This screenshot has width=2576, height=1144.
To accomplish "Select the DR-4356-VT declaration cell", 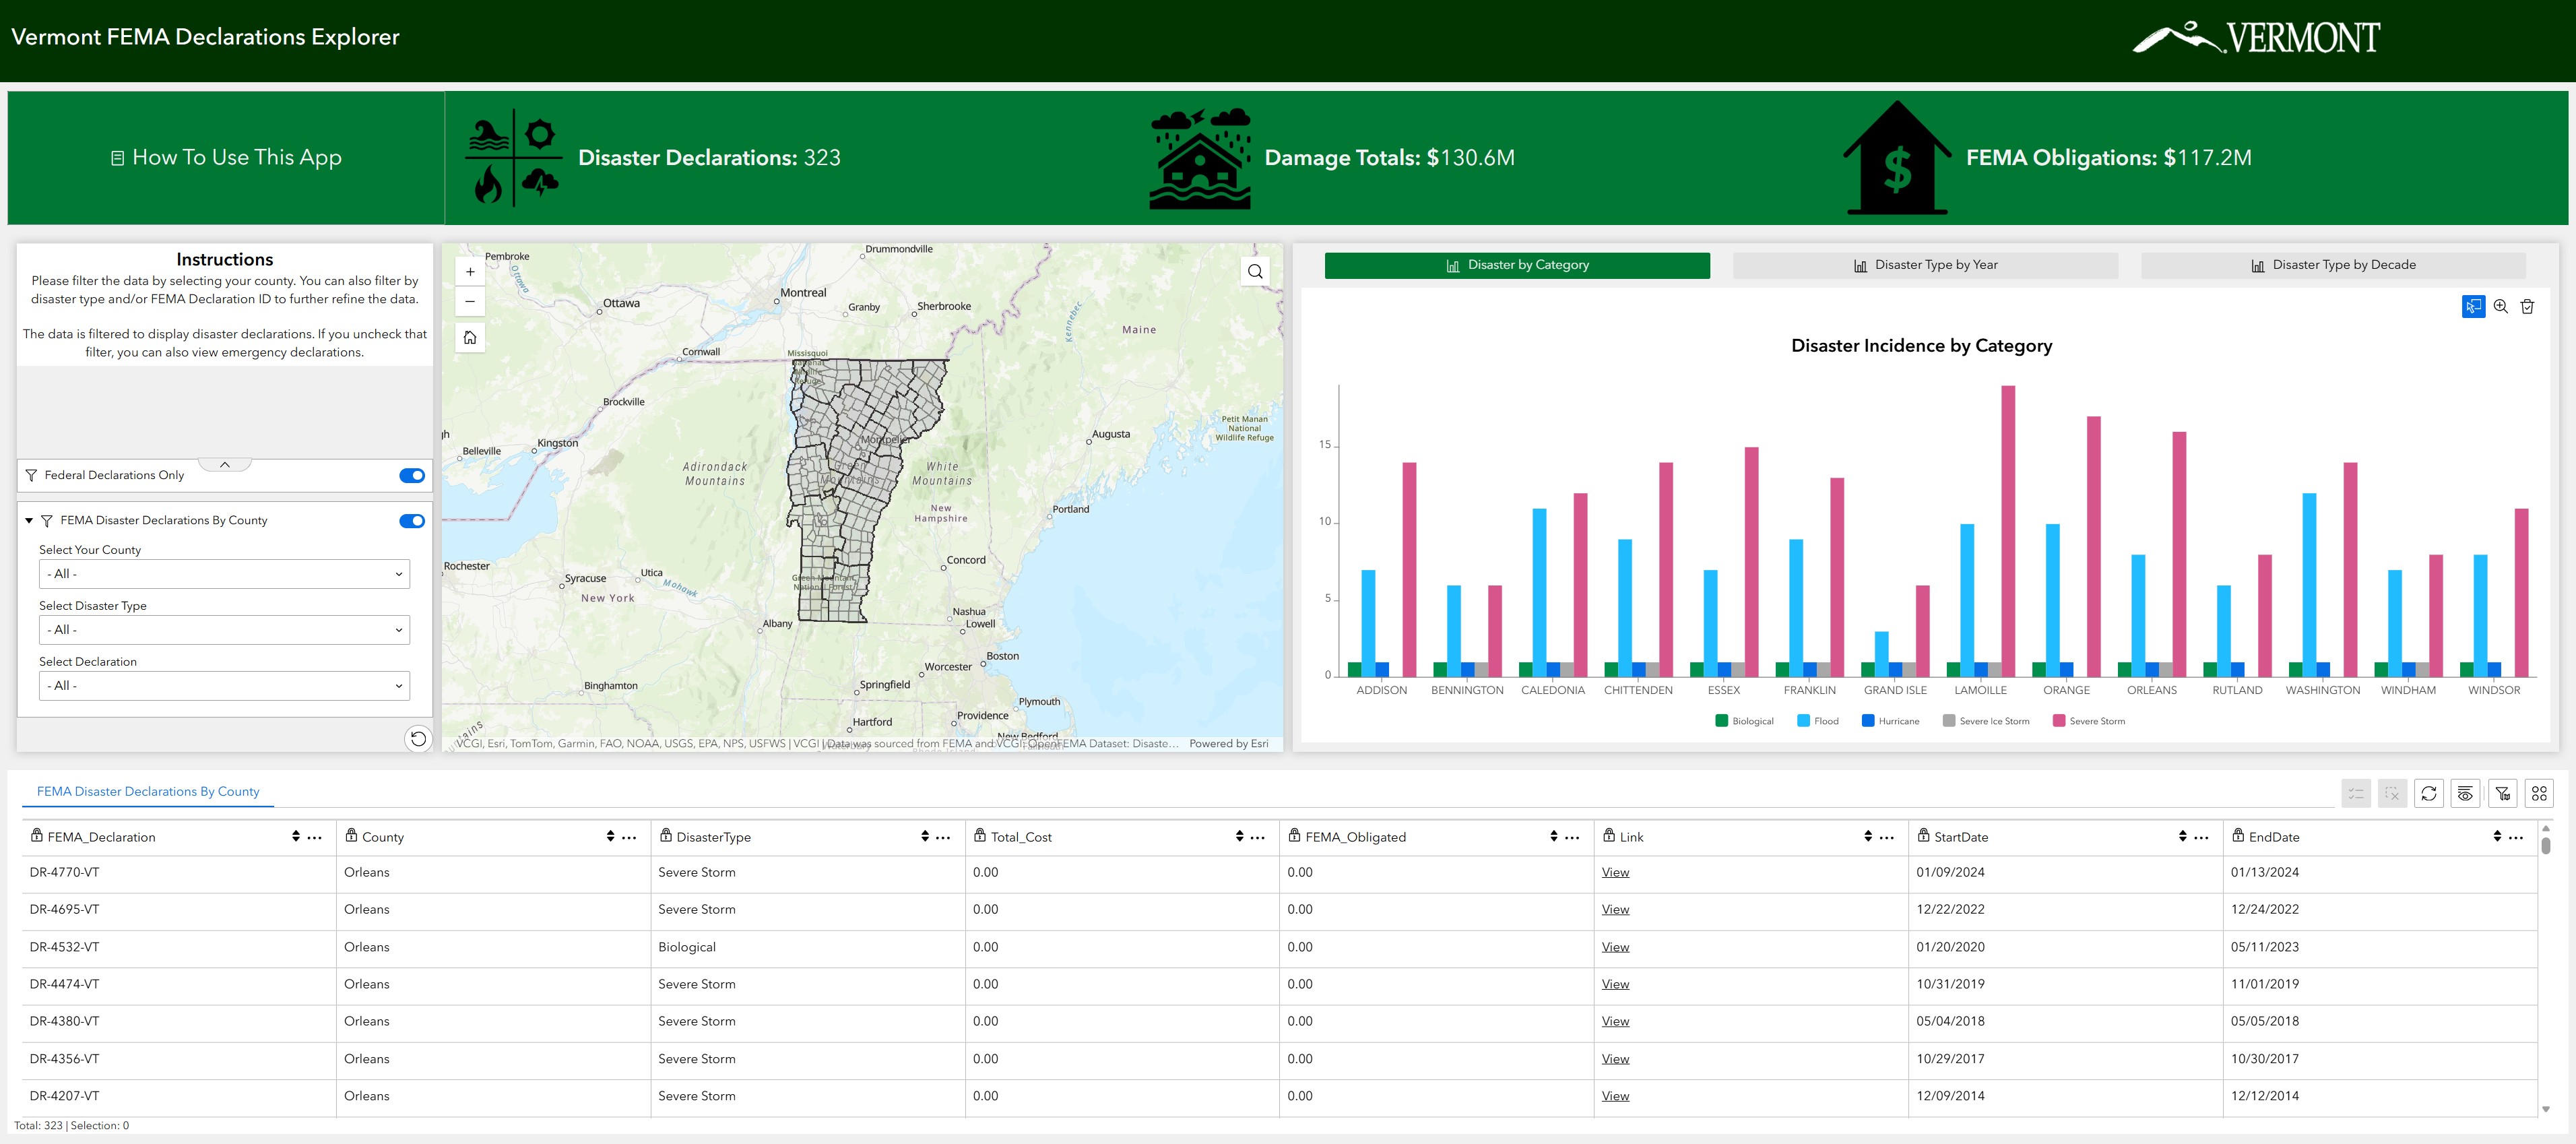I will (x=179, y=1059).
